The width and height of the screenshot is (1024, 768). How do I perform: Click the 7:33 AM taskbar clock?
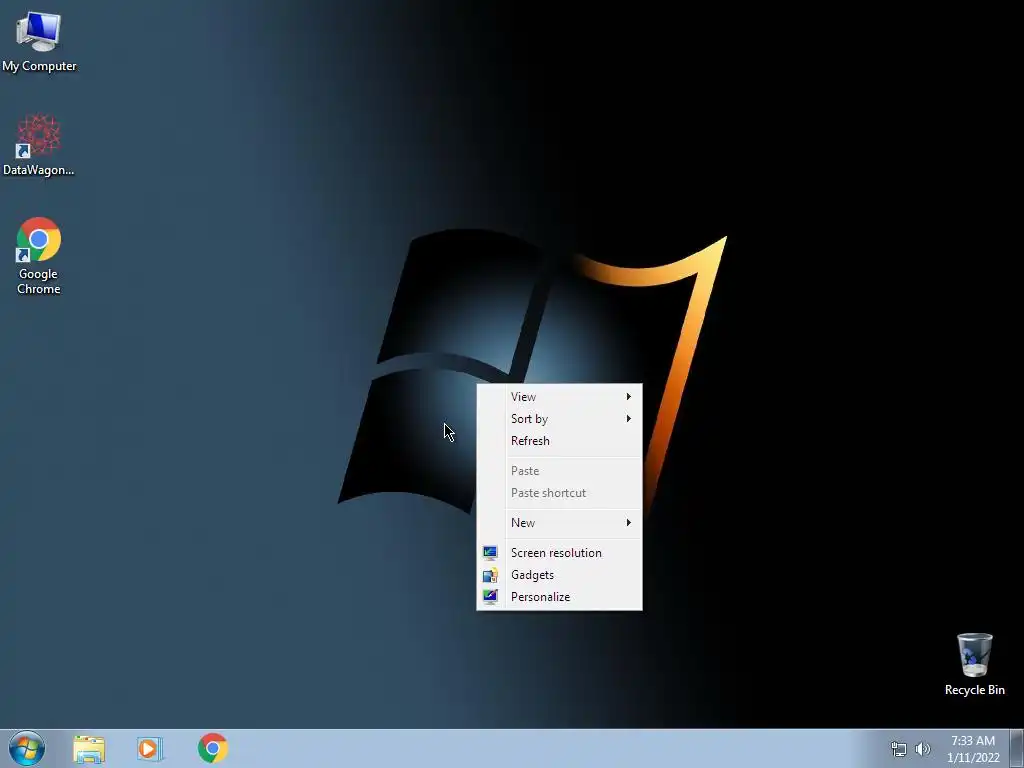[973, 741]
